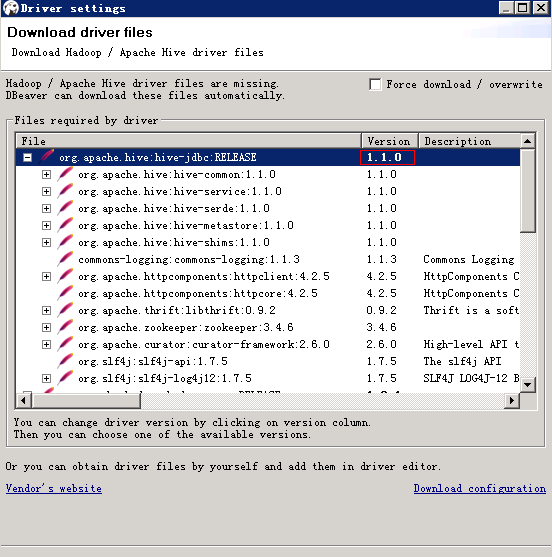Click the Description column header

tap(470, 141)
